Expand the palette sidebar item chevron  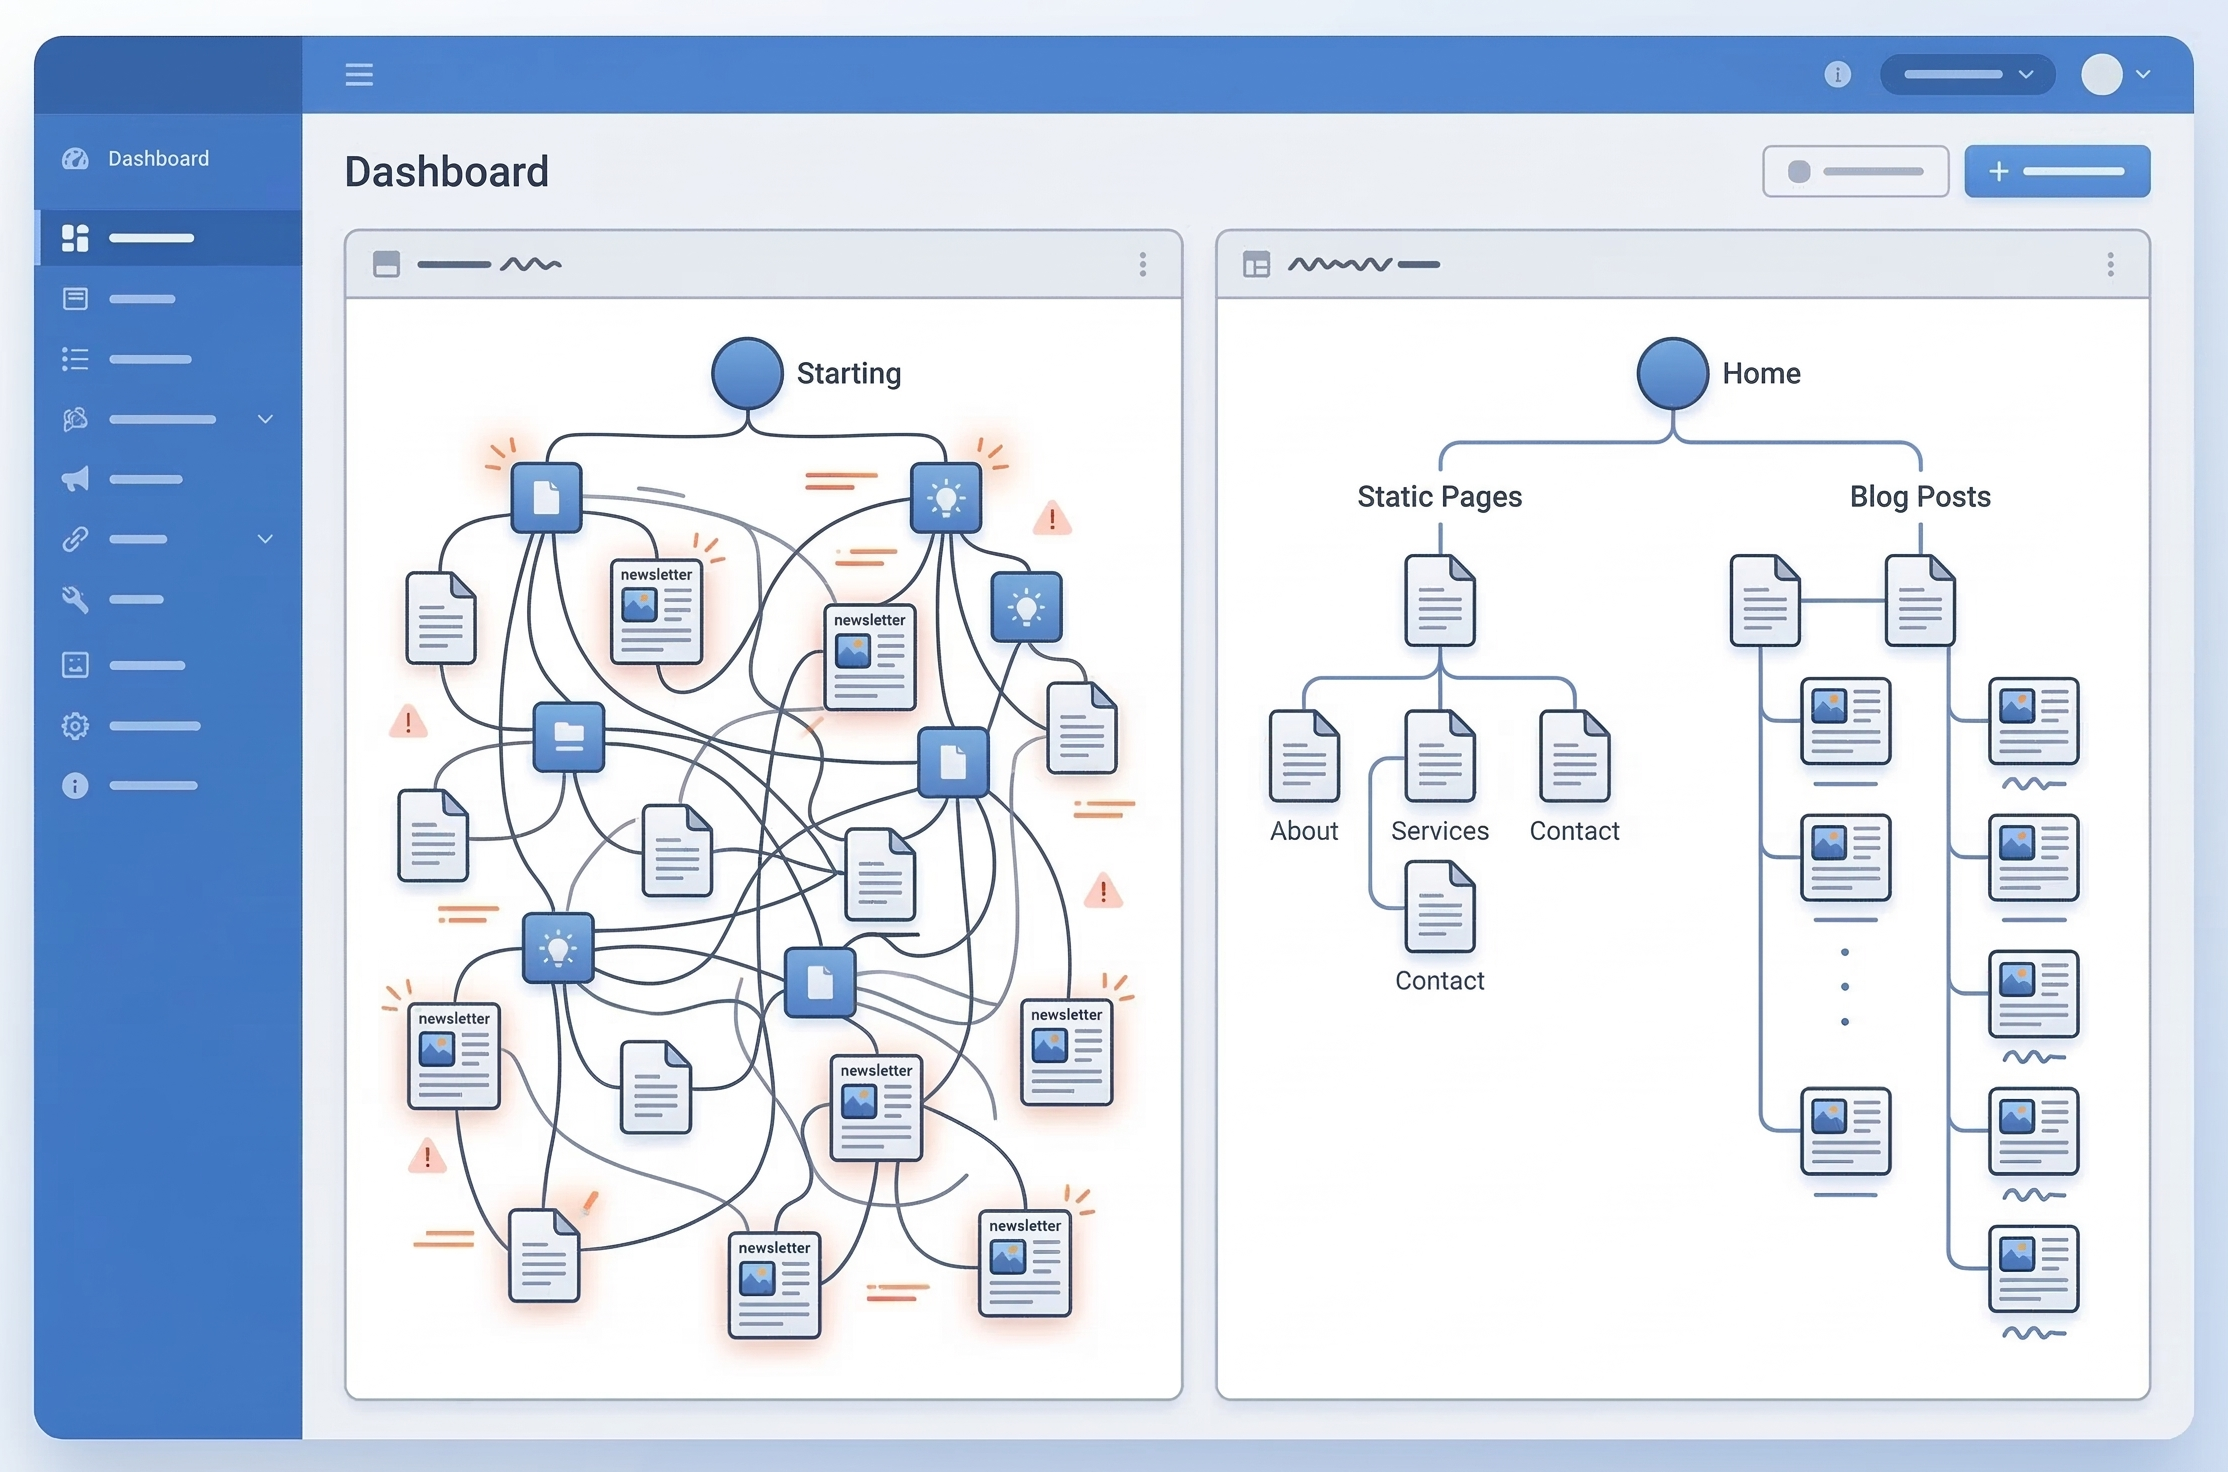(265, 419)
